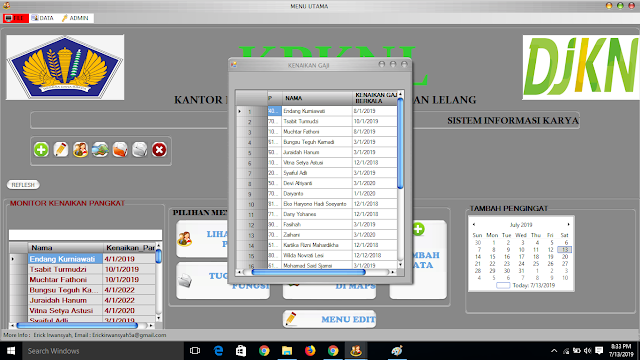640x360 pixels.
Task: Open Firefox from taskbar
Action: (x=310, y=351)
